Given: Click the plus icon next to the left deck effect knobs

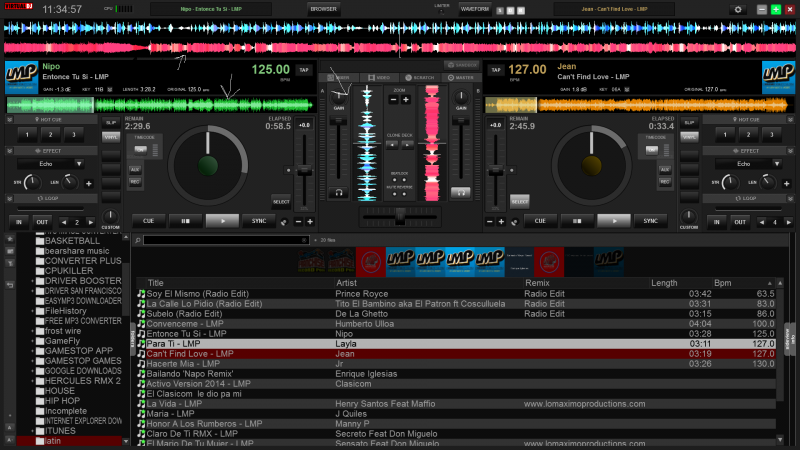Looking at the screenshot, I should pyautogui.click(x=88, y=183).
